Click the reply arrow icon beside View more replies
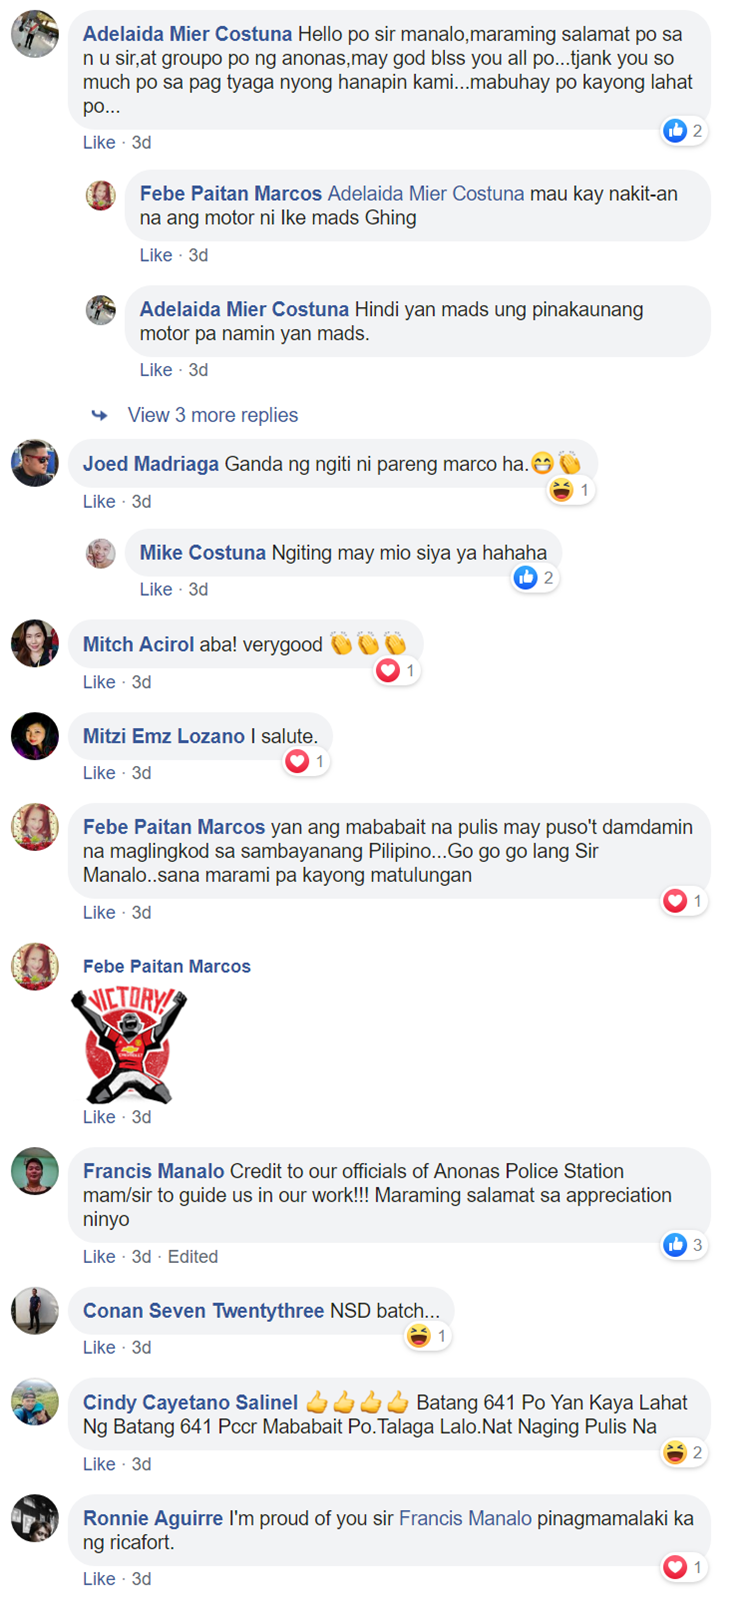Screen dimensions: 750x1605 coord(99,415)
